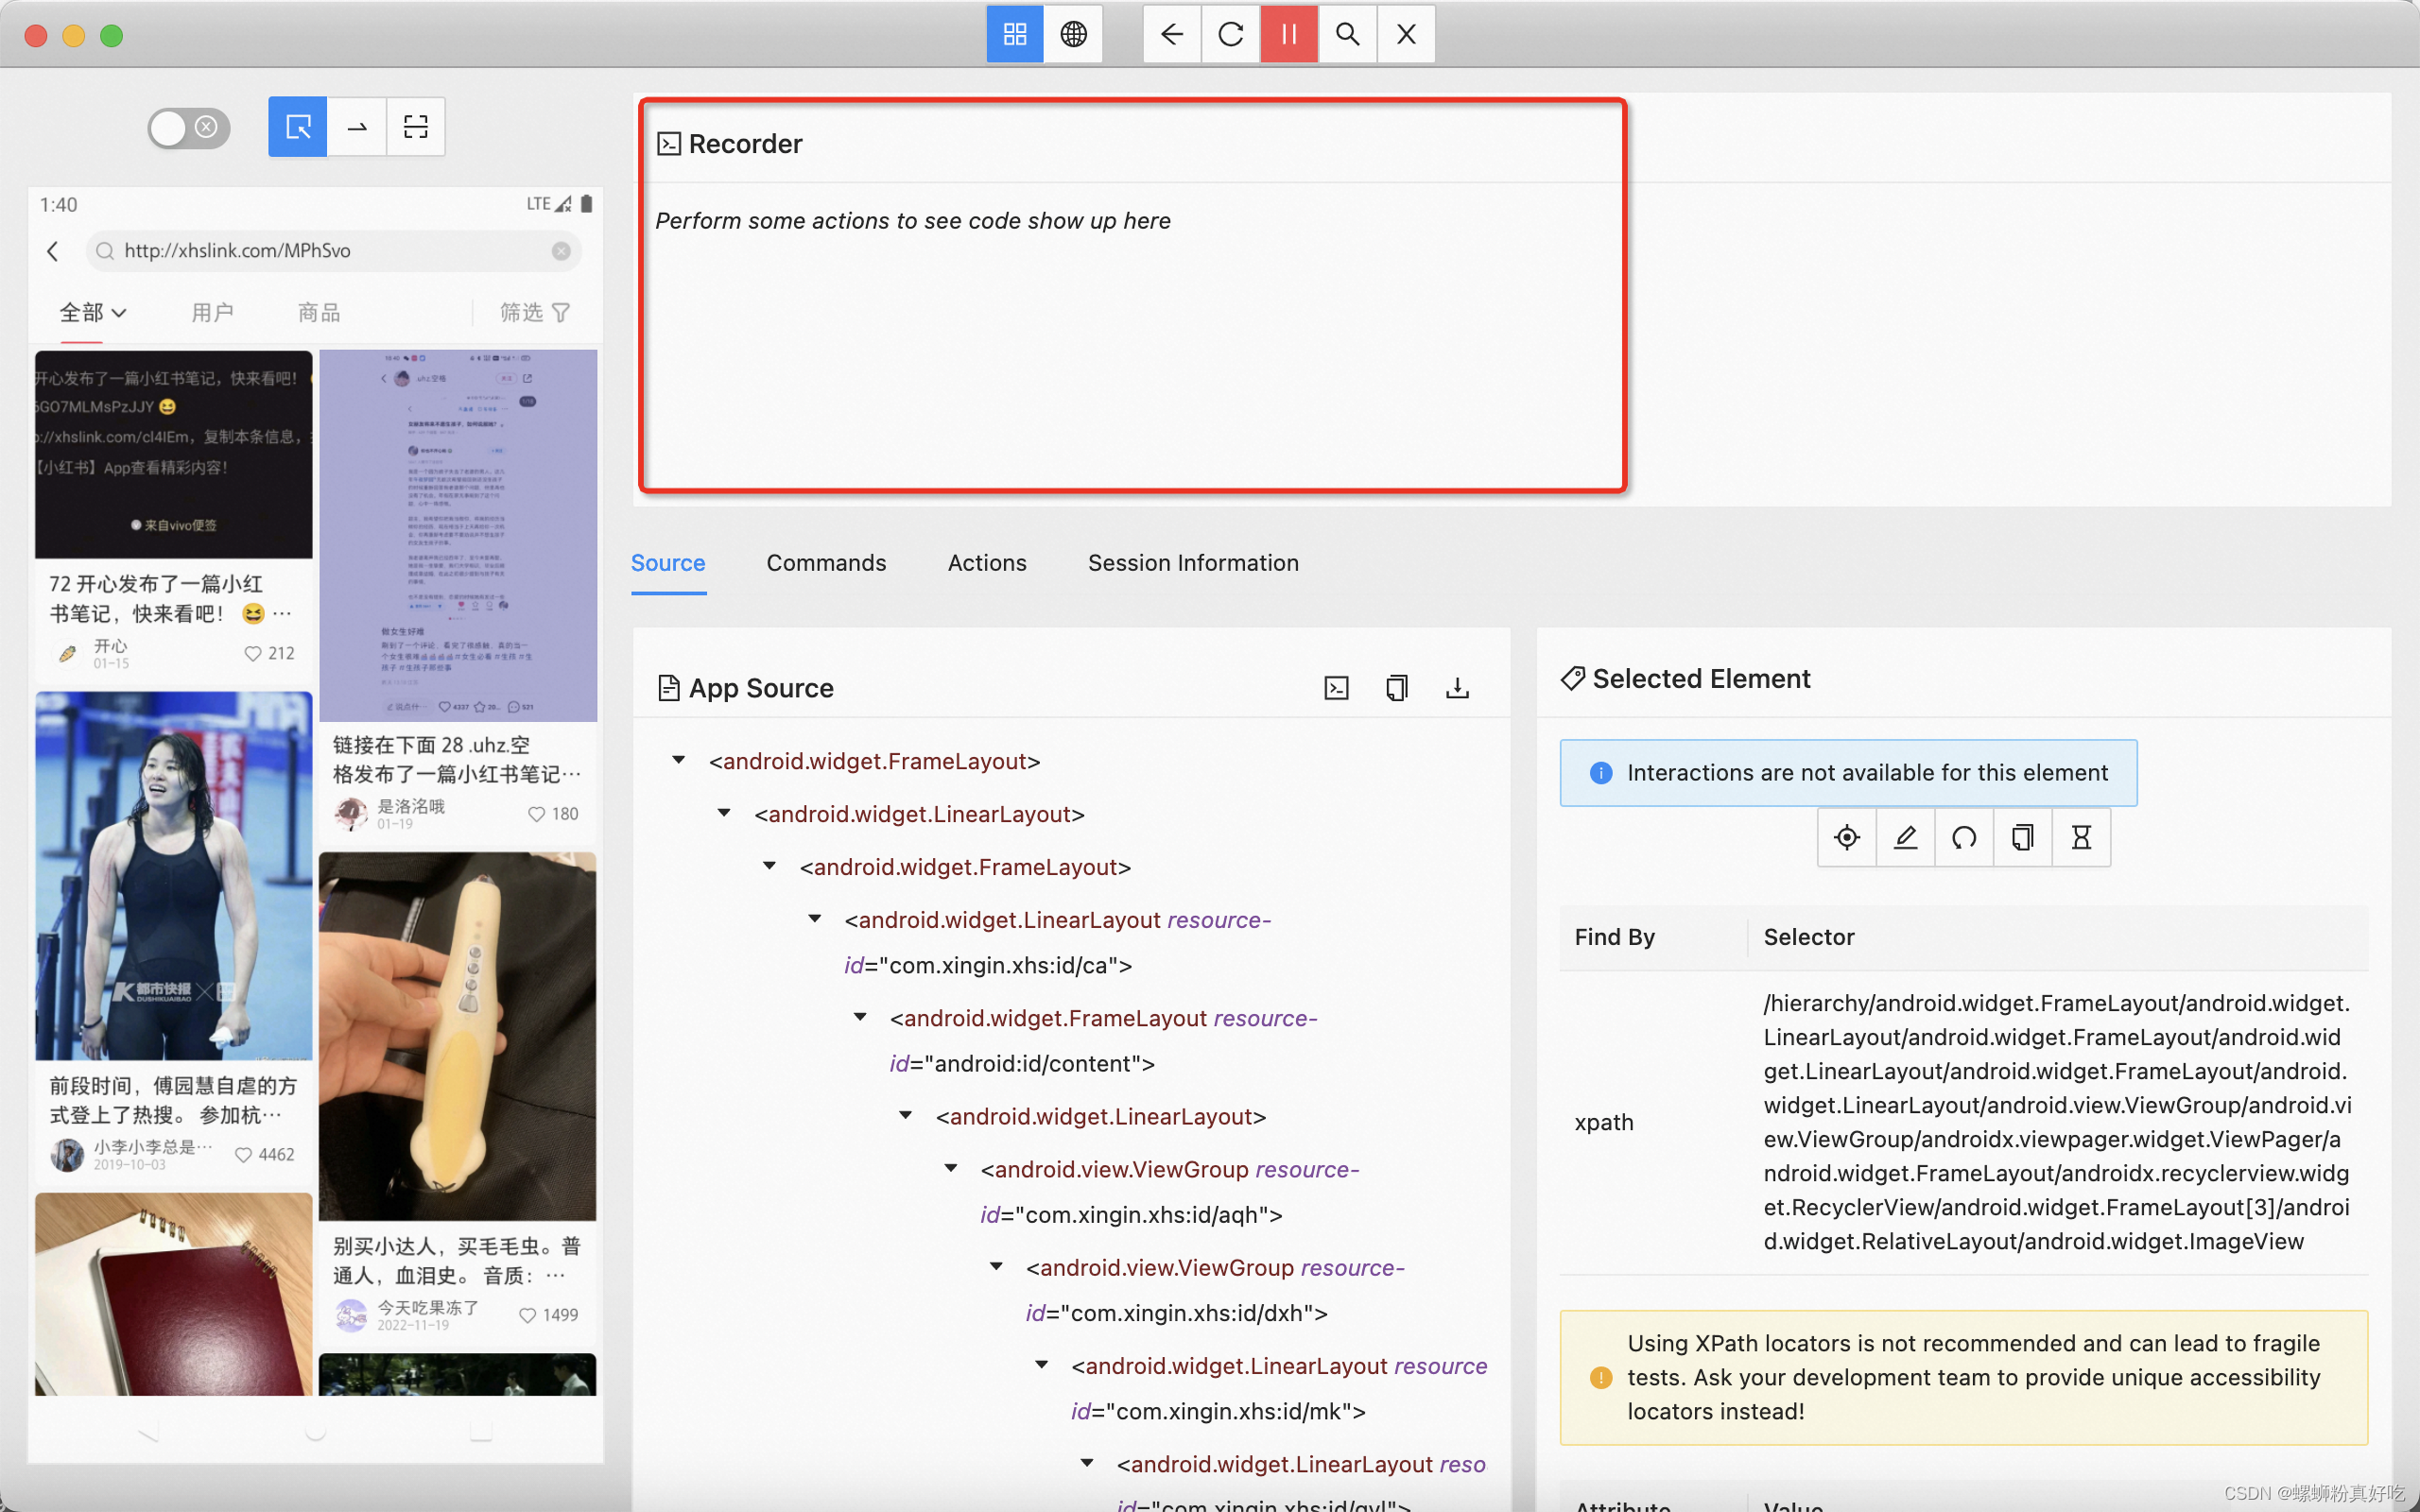Clear the selected element
The width and height of the screenshot is (2420, 1512).
(x=1964, y=837)
